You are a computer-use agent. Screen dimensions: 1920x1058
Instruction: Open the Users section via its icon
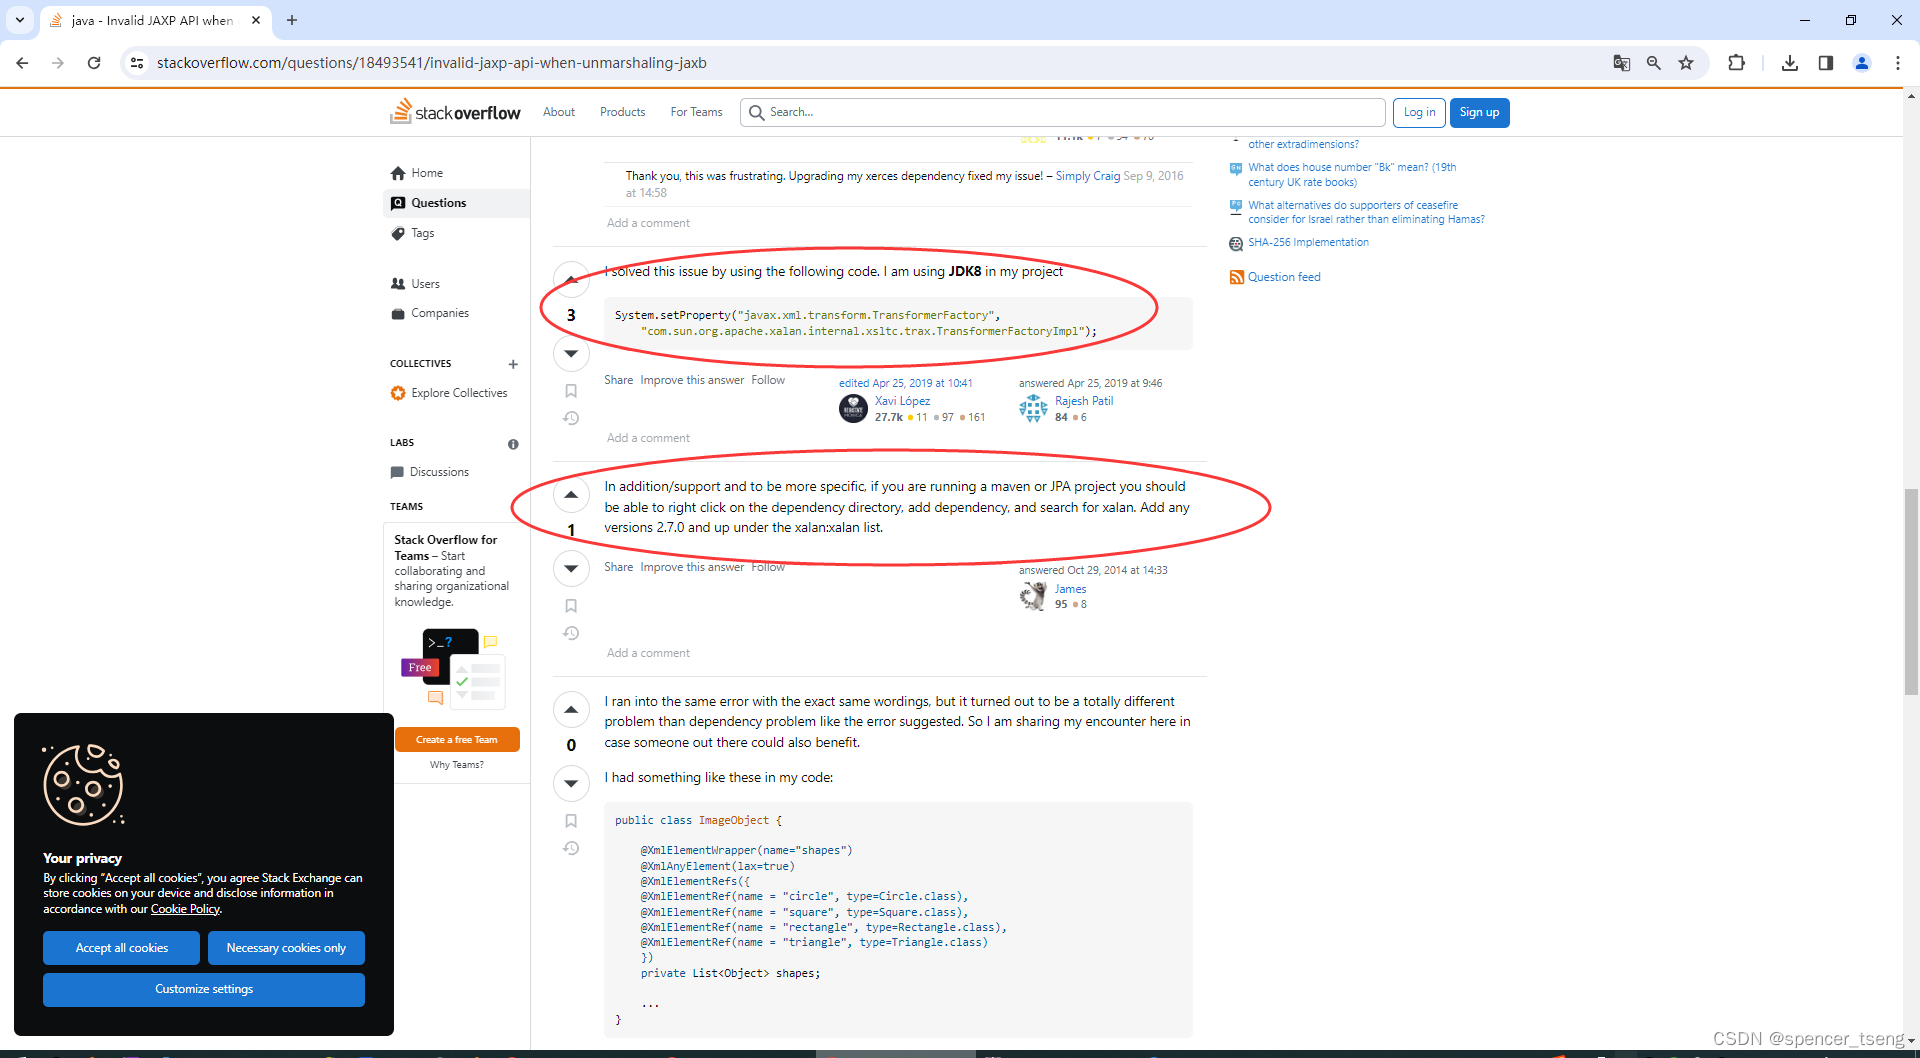click(x=398, y=283)
